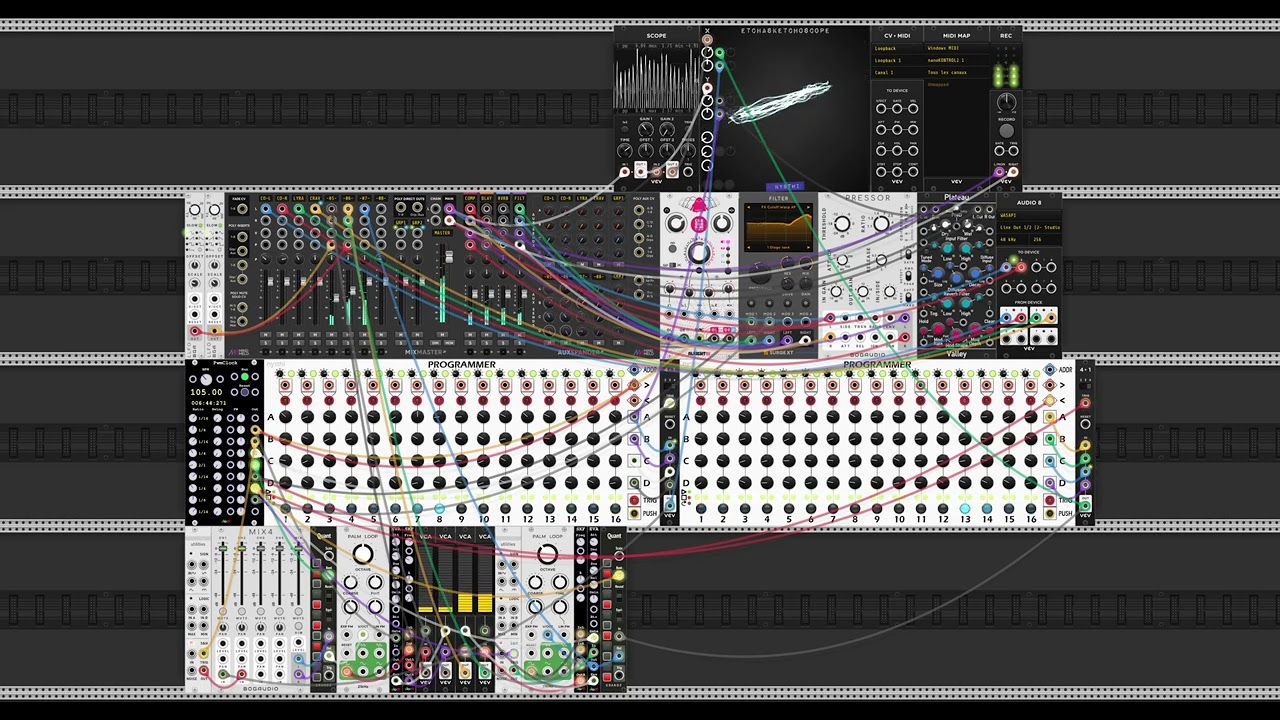The height and width of the screenshot is (720, 1280).
Task: Click the PwmClock Reset button
Action: (x=245, y=392)
